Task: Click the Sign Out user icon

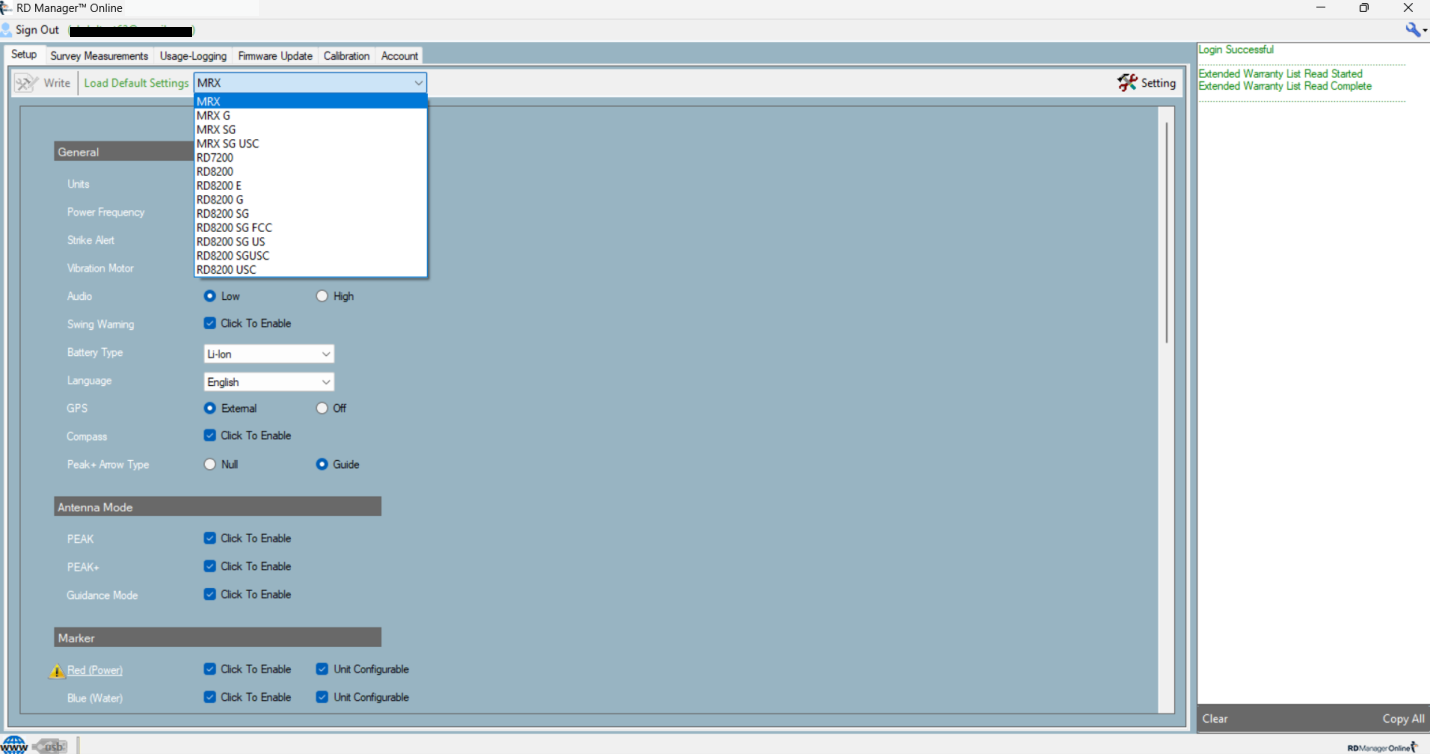Action: click(x=6, y=30)
